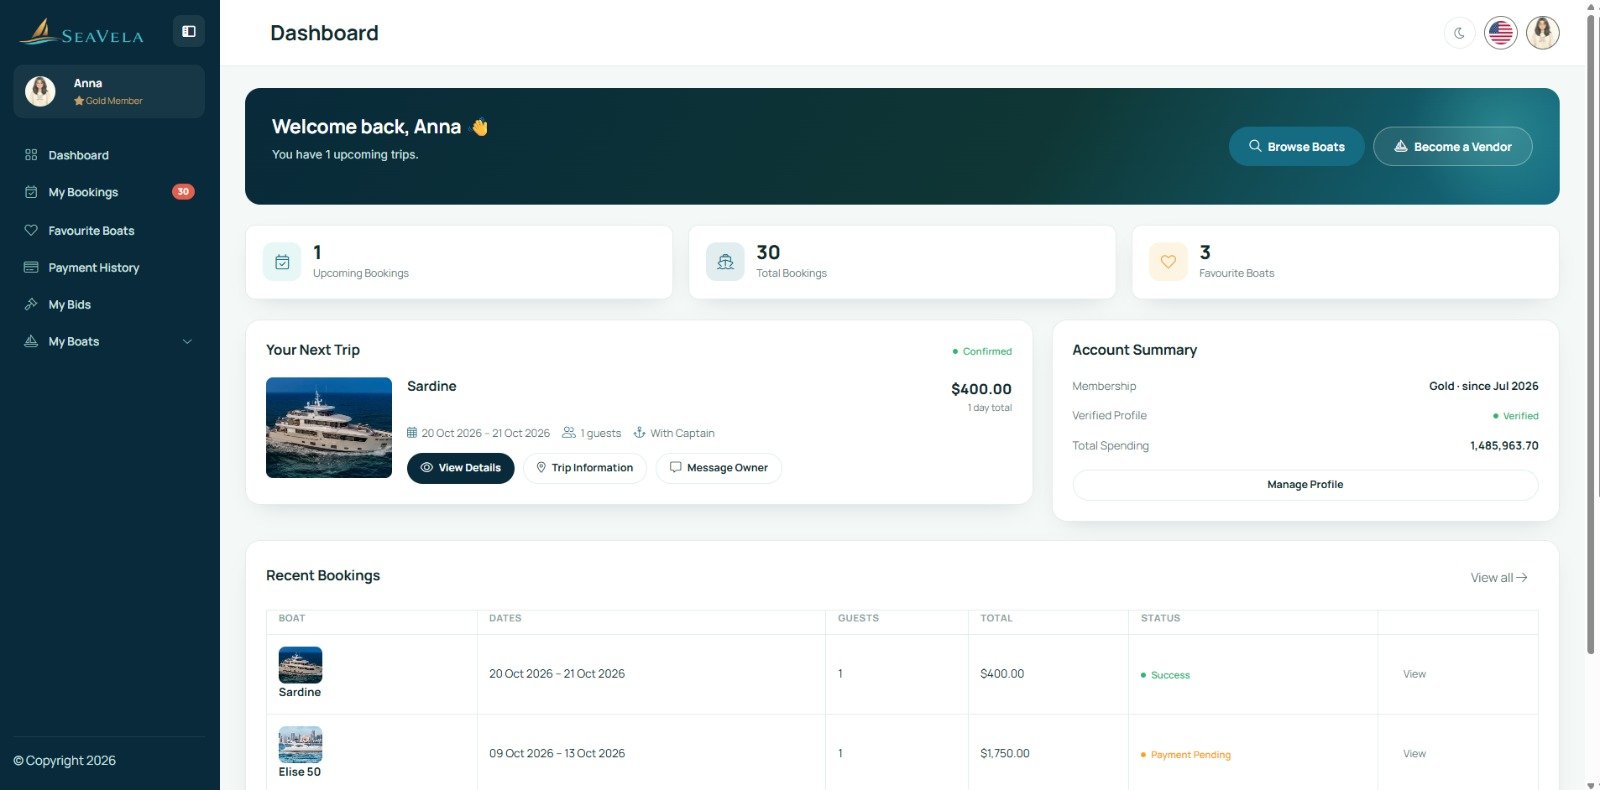Open language selector US flag
Screen dimensions: 1600x790
(1500, 33)
